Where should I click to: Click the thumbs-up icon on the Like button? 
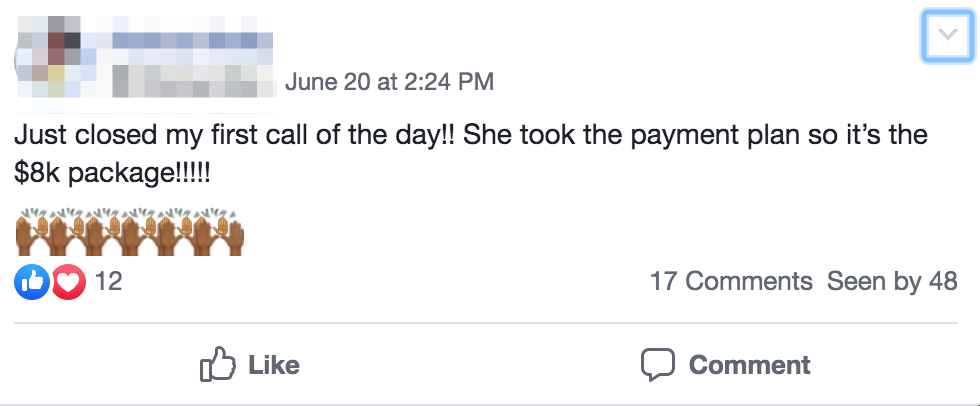click(217, 365)
